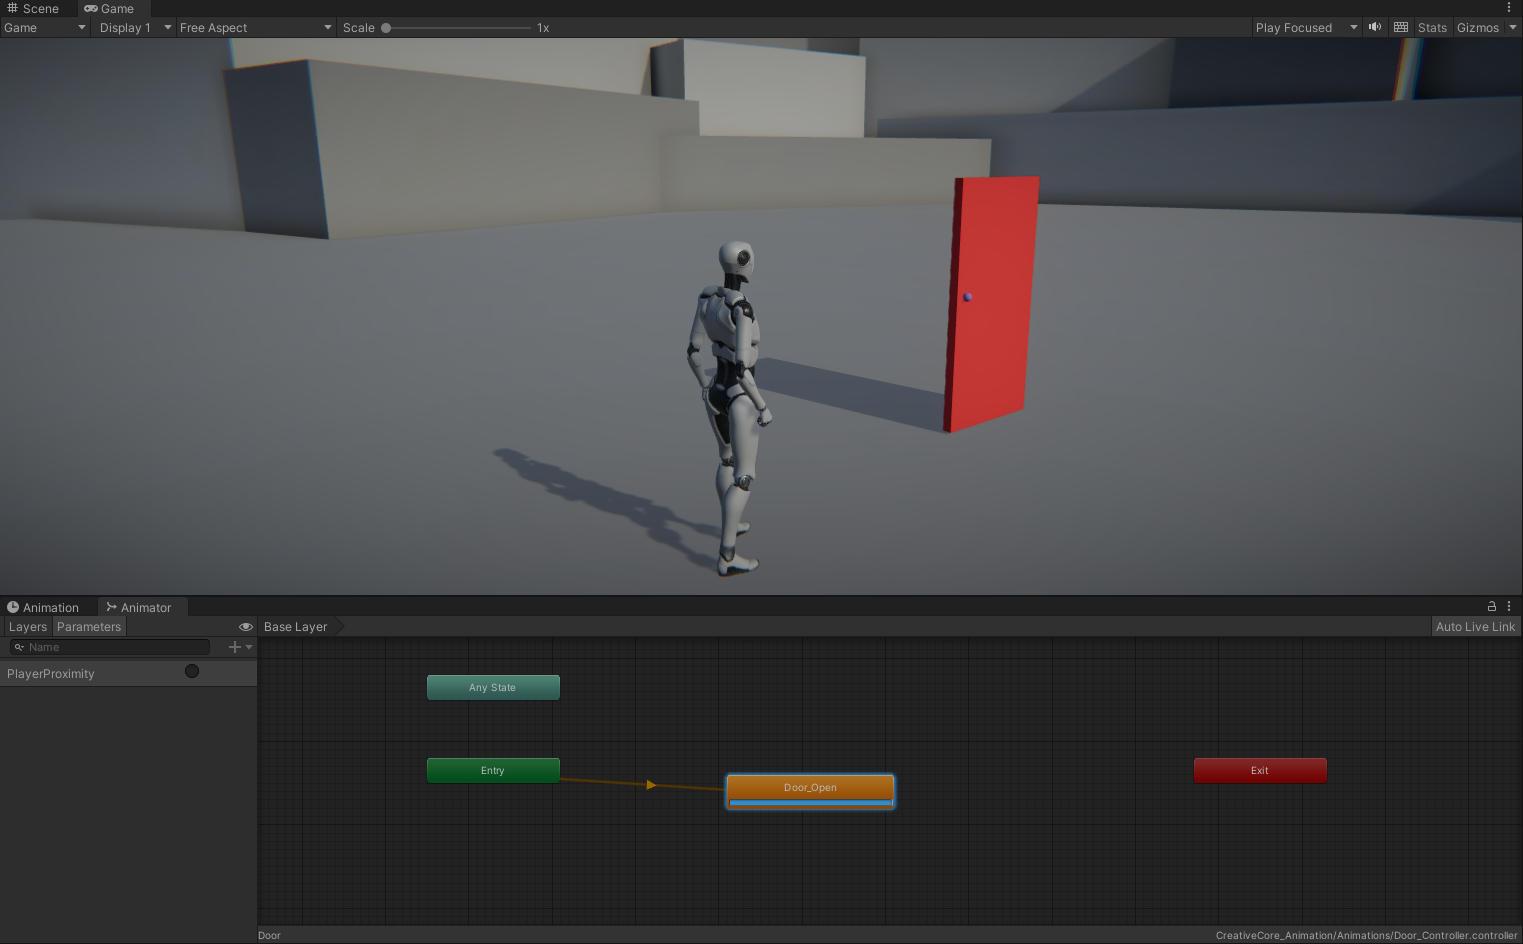Toggle Stats overlay in Game view
Screen dimensions: 1523x944
1432,28
